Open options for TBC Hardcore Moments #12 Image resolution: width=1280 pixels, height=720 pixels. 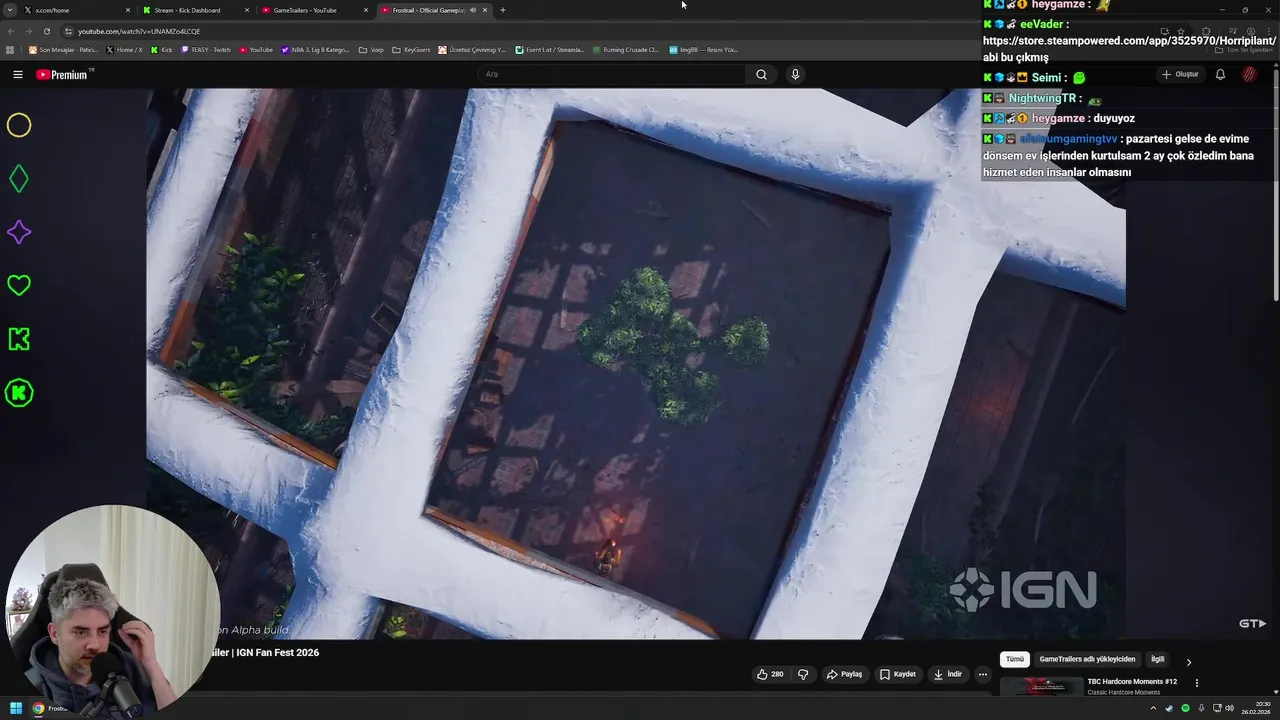[1197, 683]
